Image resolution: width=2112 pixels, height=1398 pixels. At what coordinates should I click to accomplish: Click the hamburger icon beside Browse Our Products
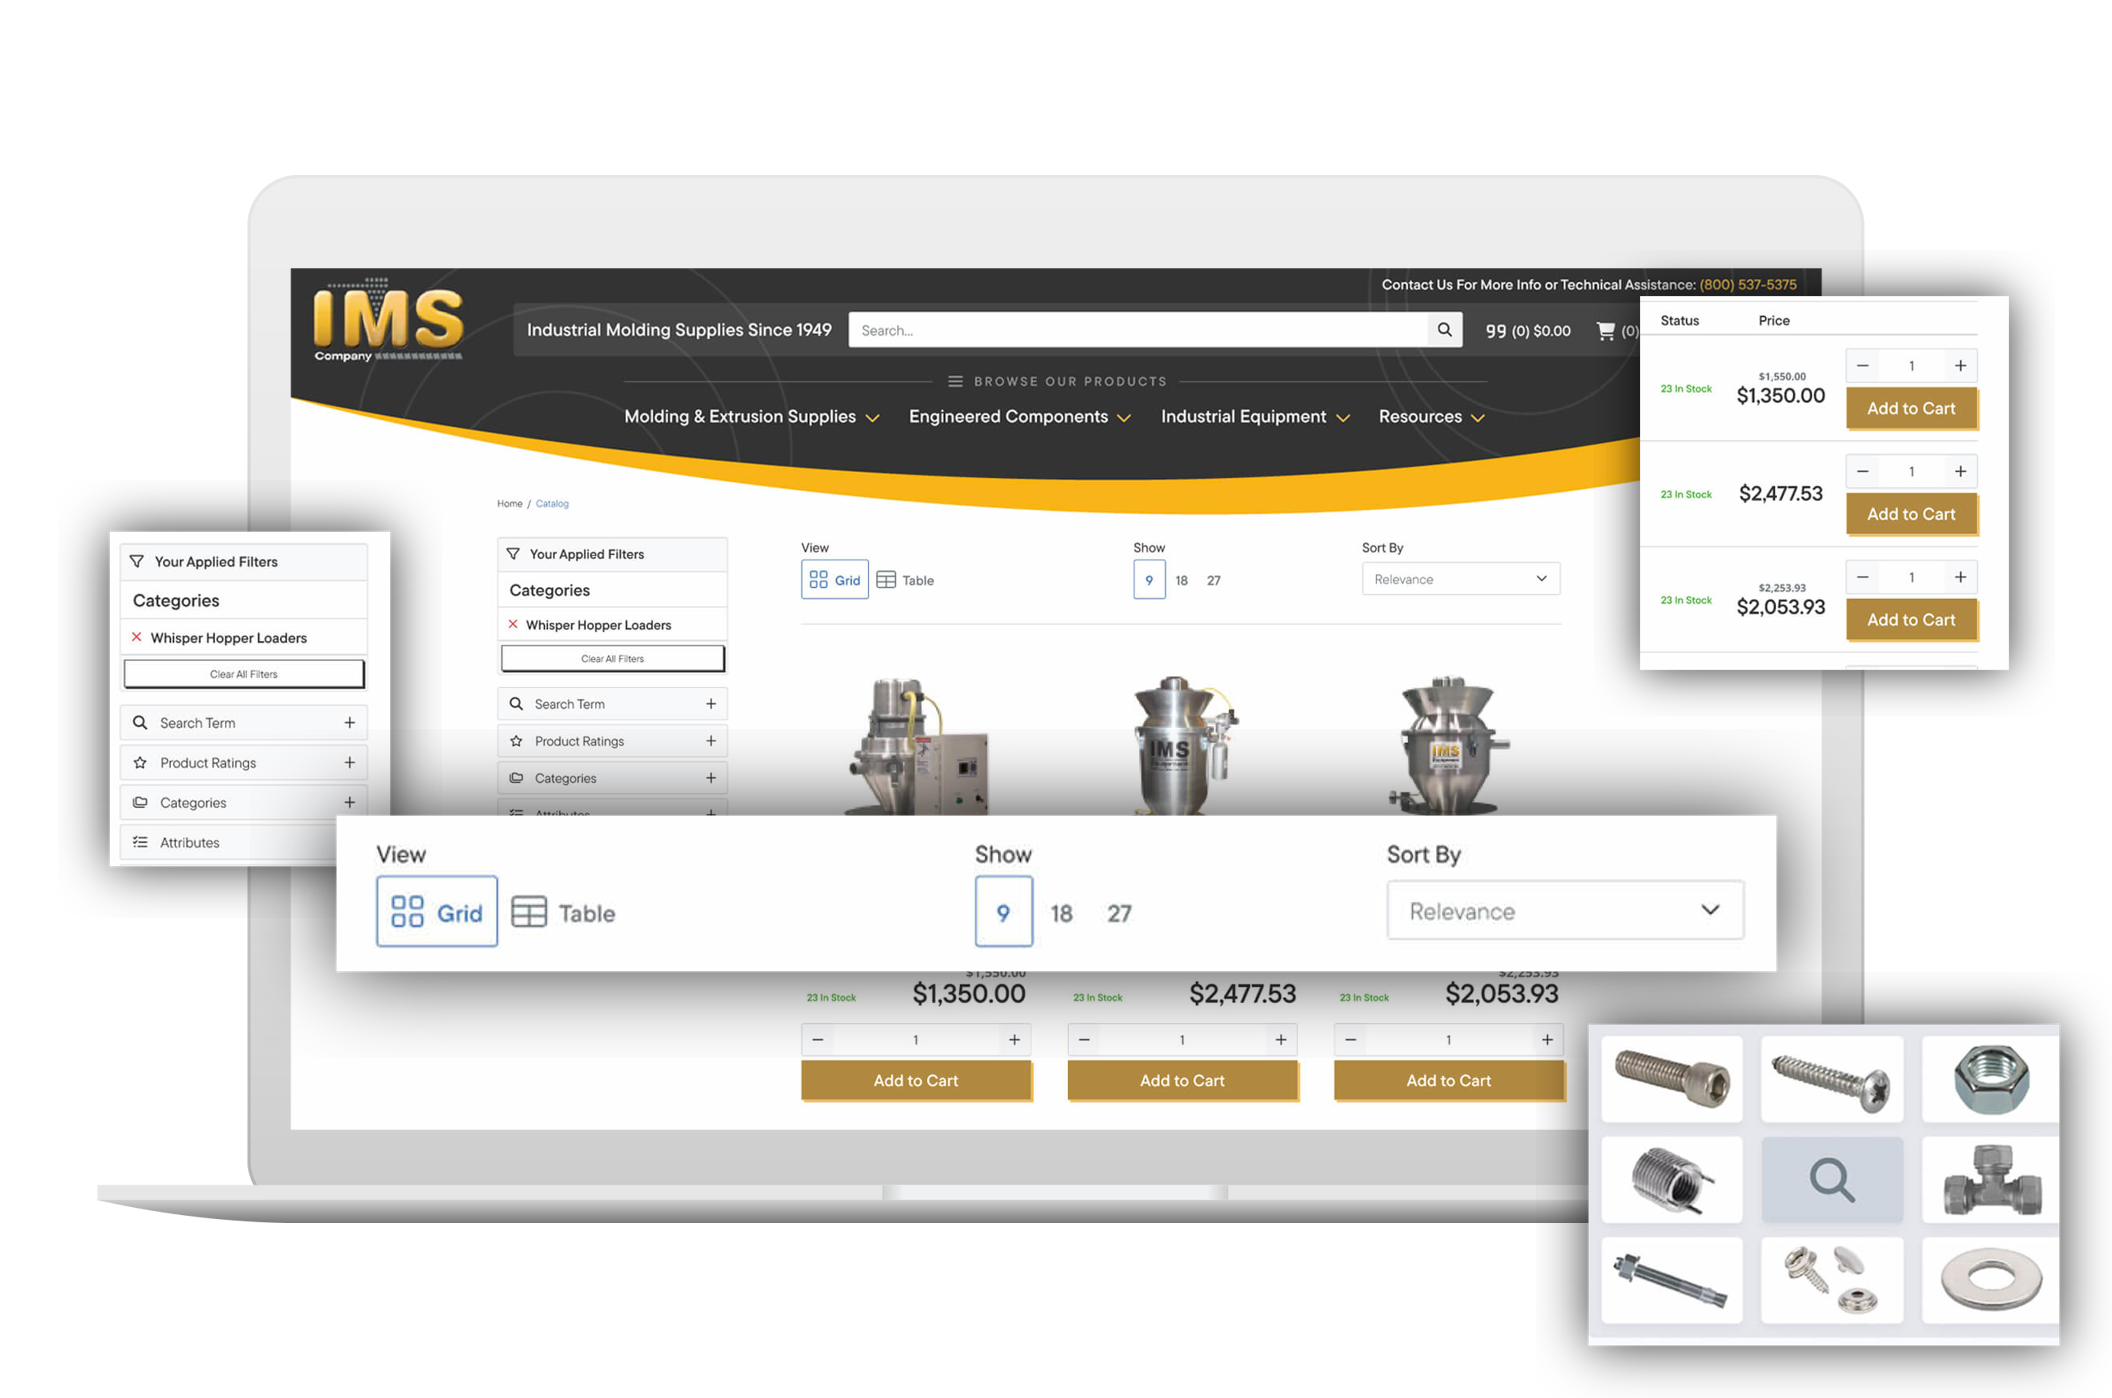955,381
